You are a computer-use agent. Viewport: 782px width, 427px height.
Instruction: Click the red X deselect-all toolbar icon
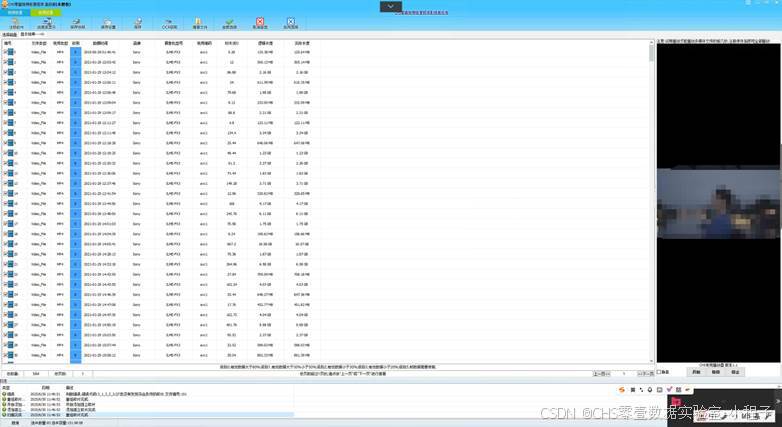click(260, 23)
